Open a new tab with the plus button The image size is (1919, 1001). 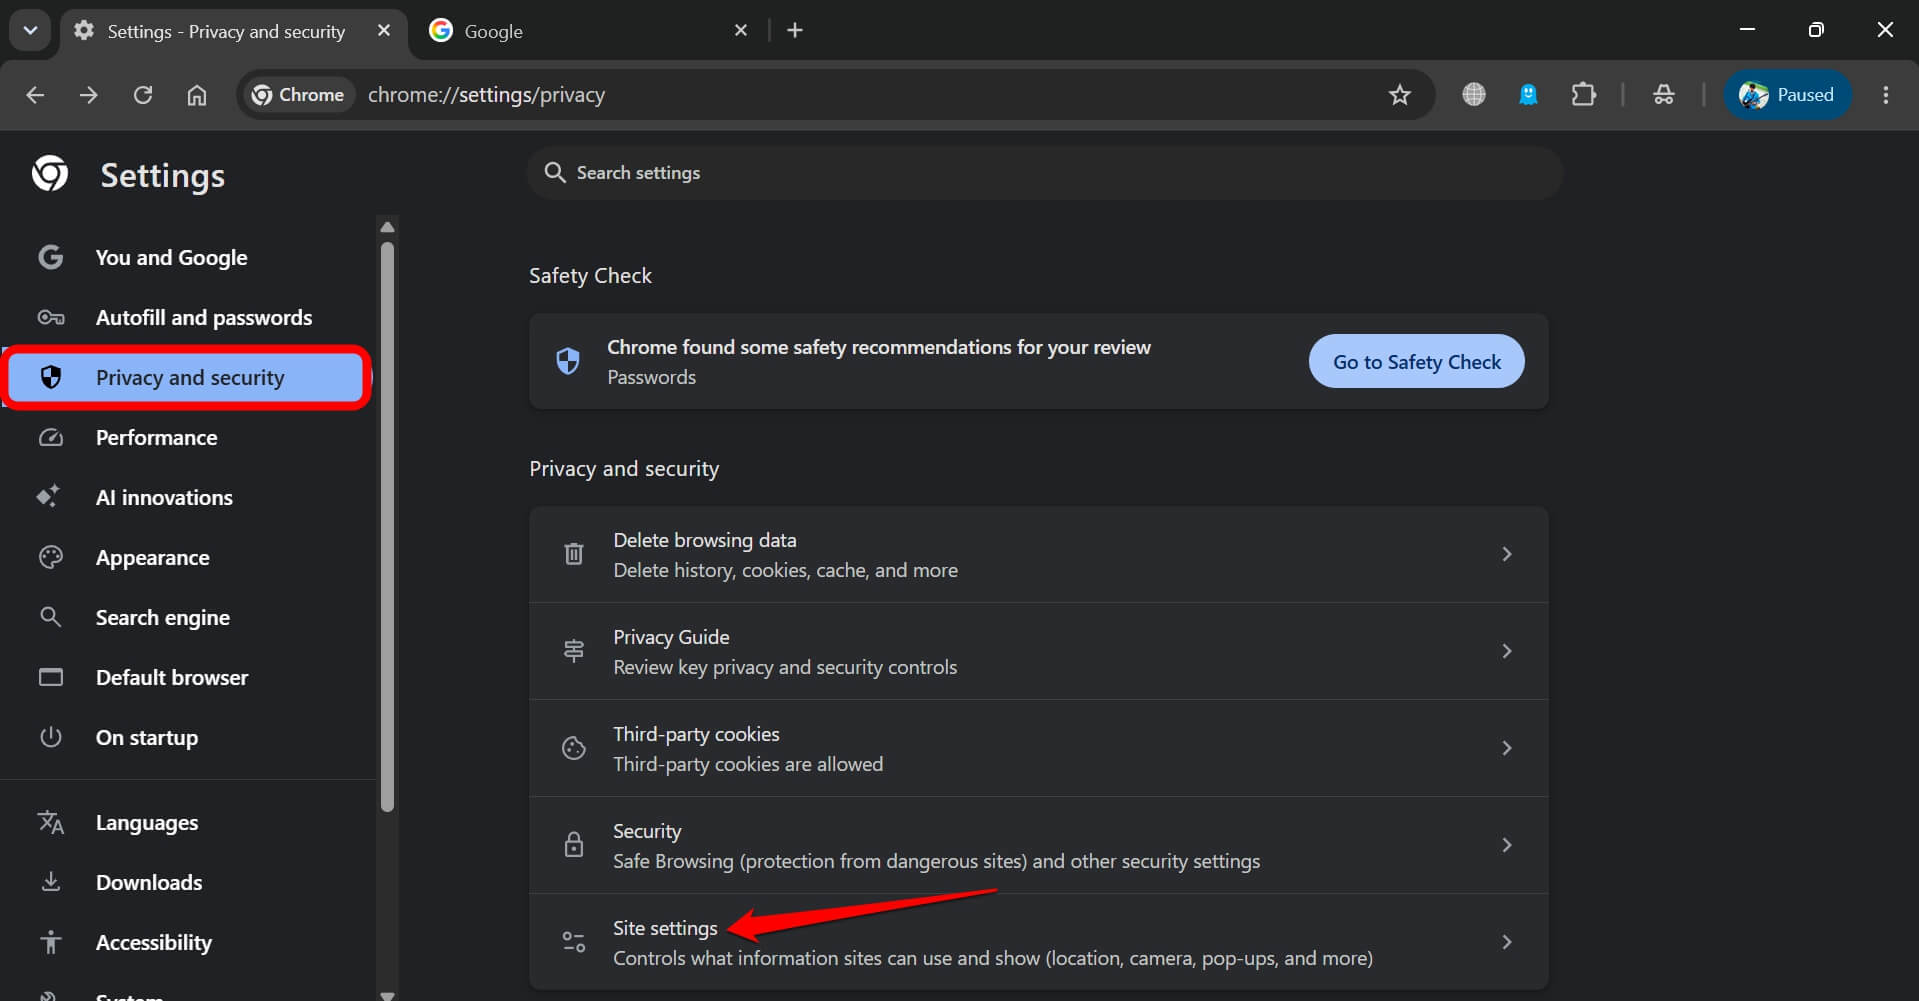[x=795, y=30]
